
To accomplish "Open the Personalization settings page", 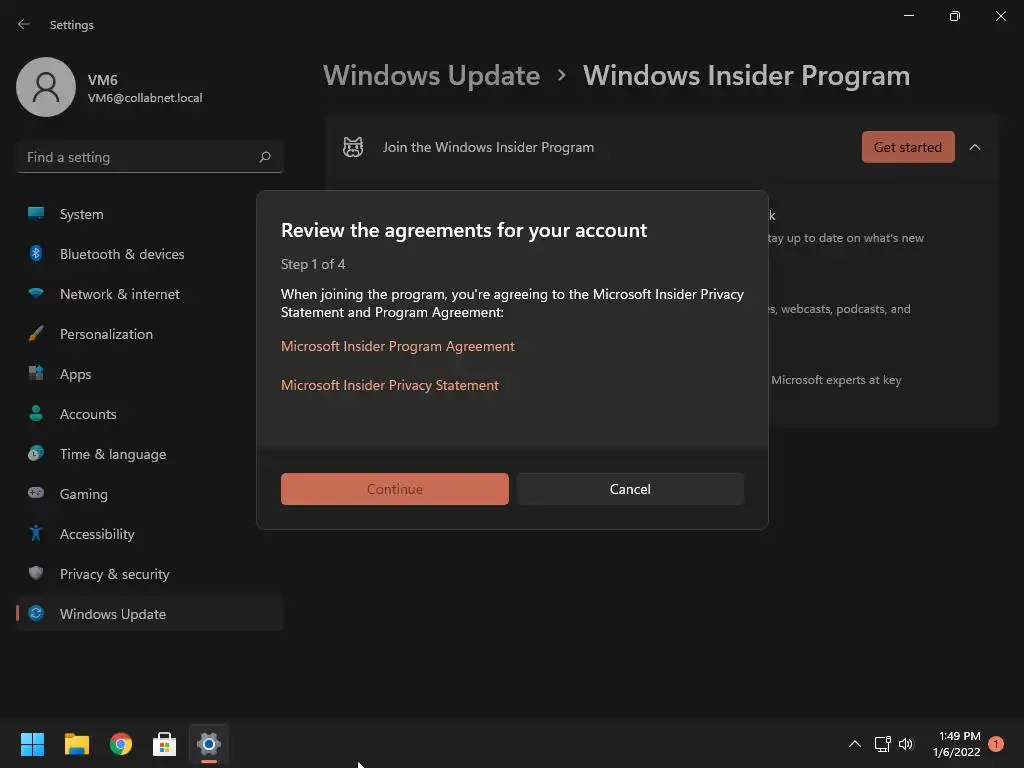I will (x=150, y=334).
